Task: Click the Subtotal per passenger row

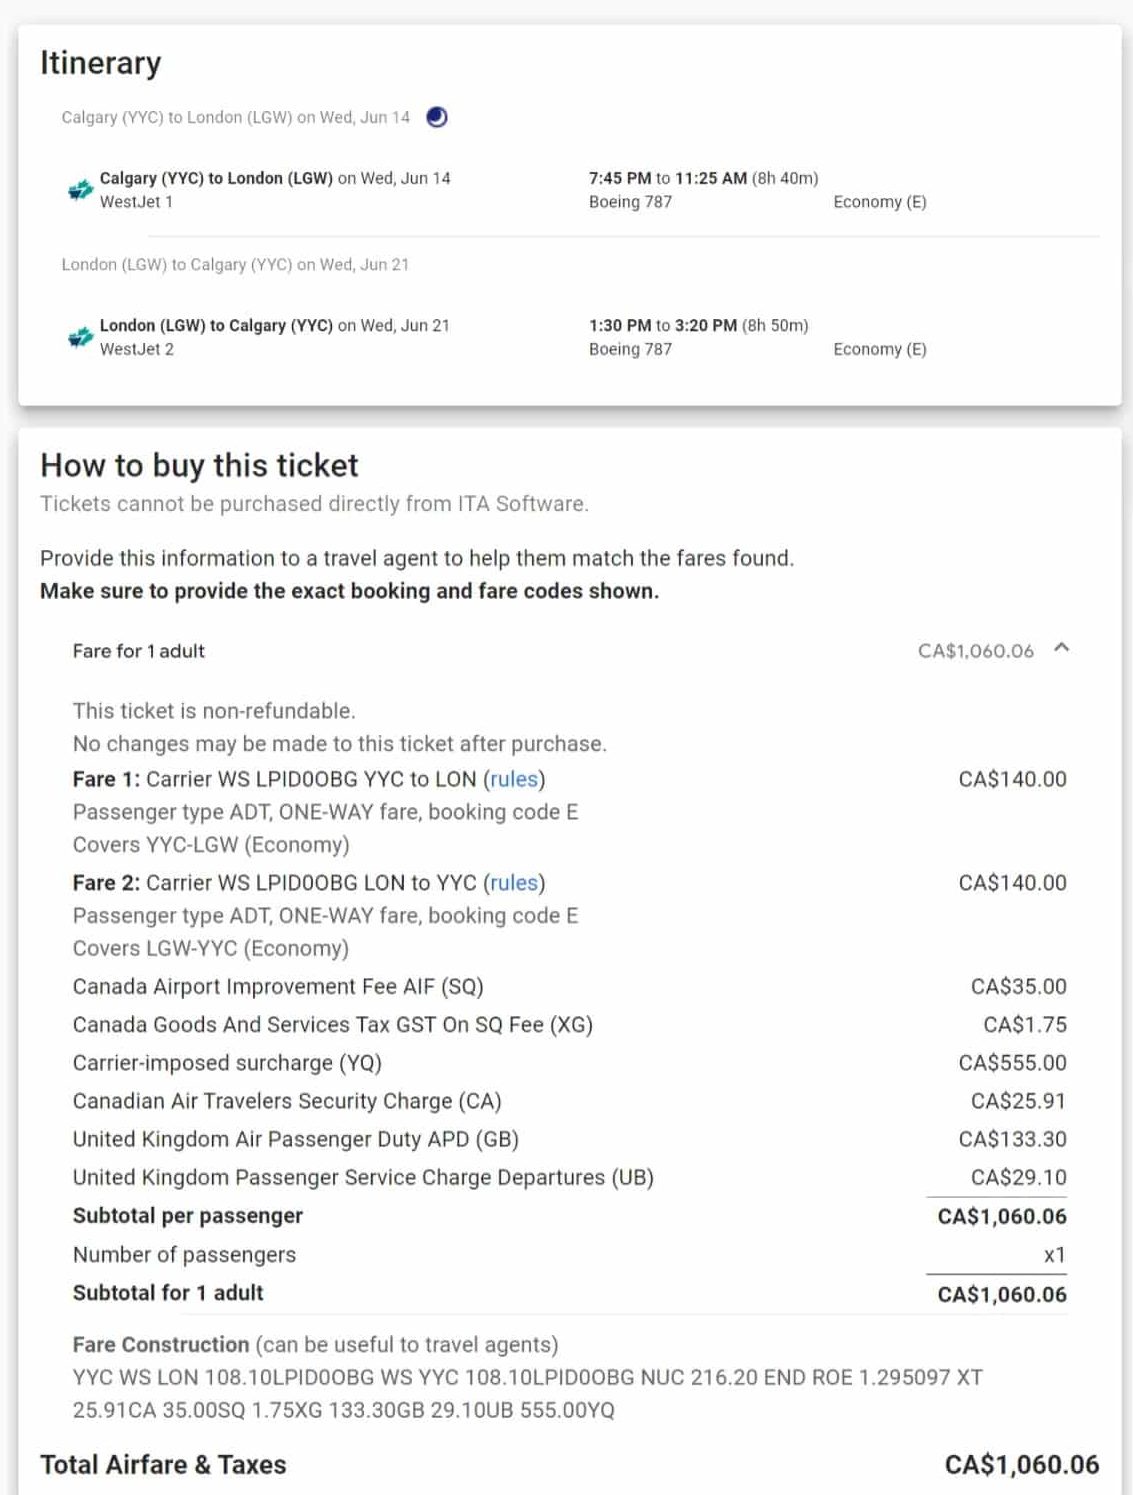Action: [x=187, y=1216]
